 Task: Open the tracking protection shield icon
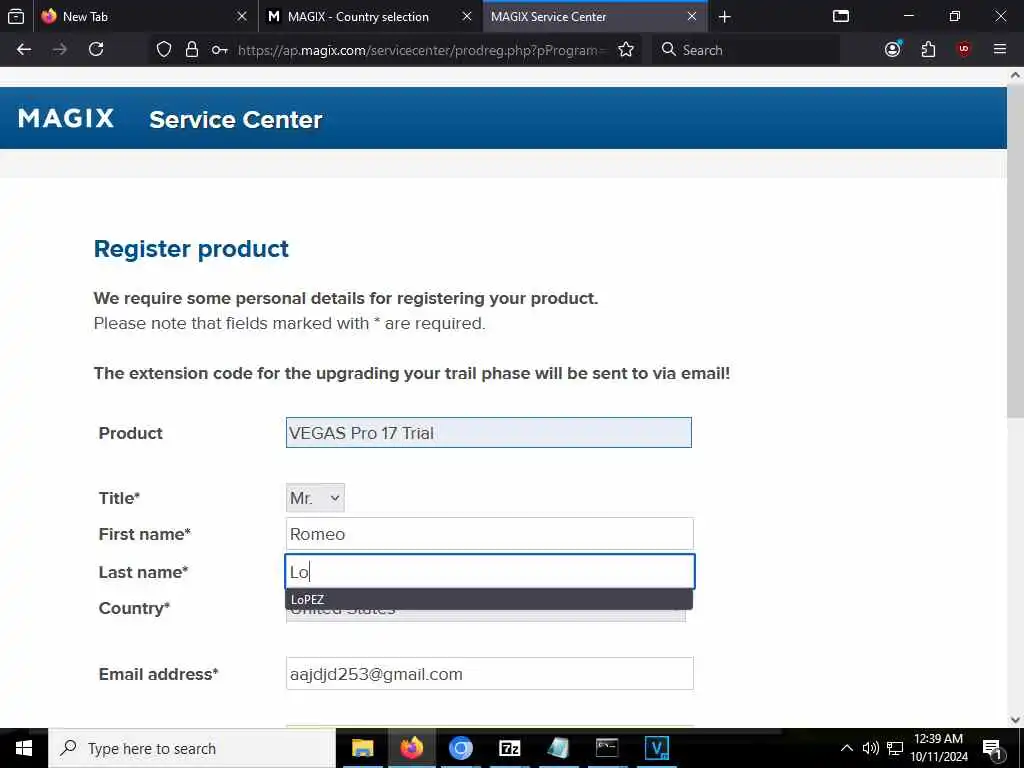coord(164,50)
